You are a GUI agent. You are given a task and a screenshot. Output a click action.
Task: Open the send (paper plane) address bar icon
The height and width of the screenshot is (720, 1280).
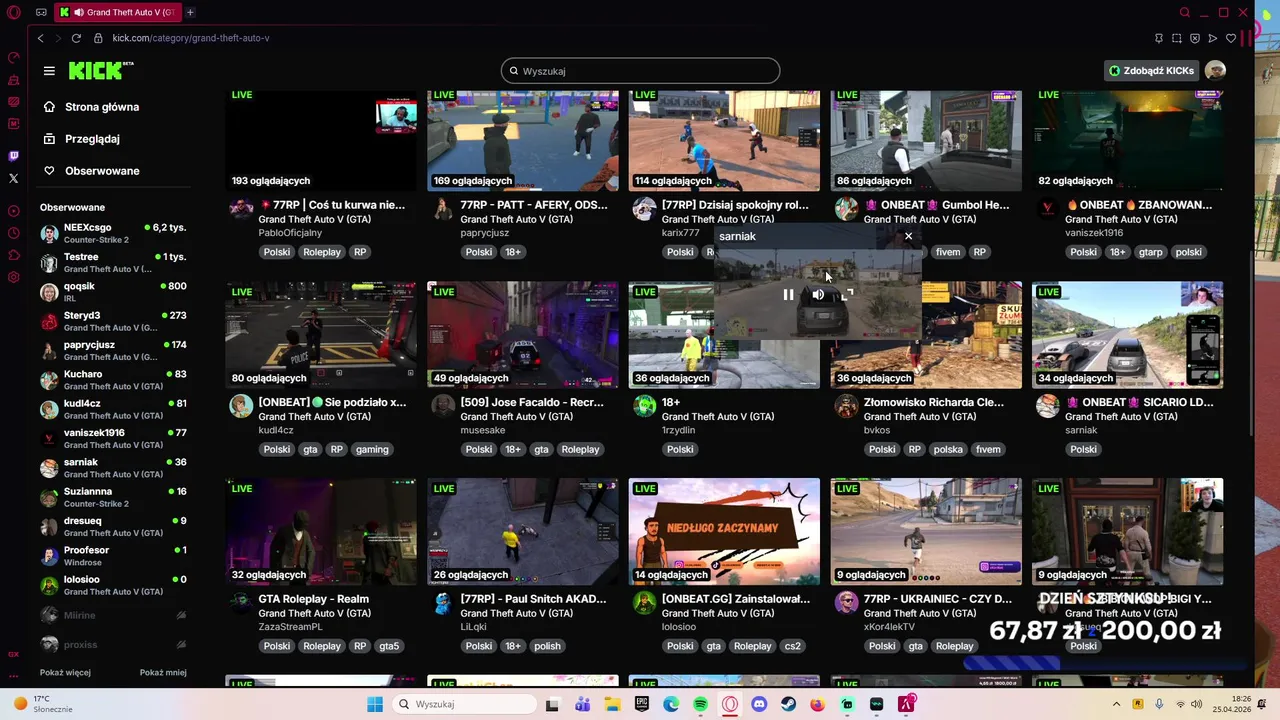1212,38
